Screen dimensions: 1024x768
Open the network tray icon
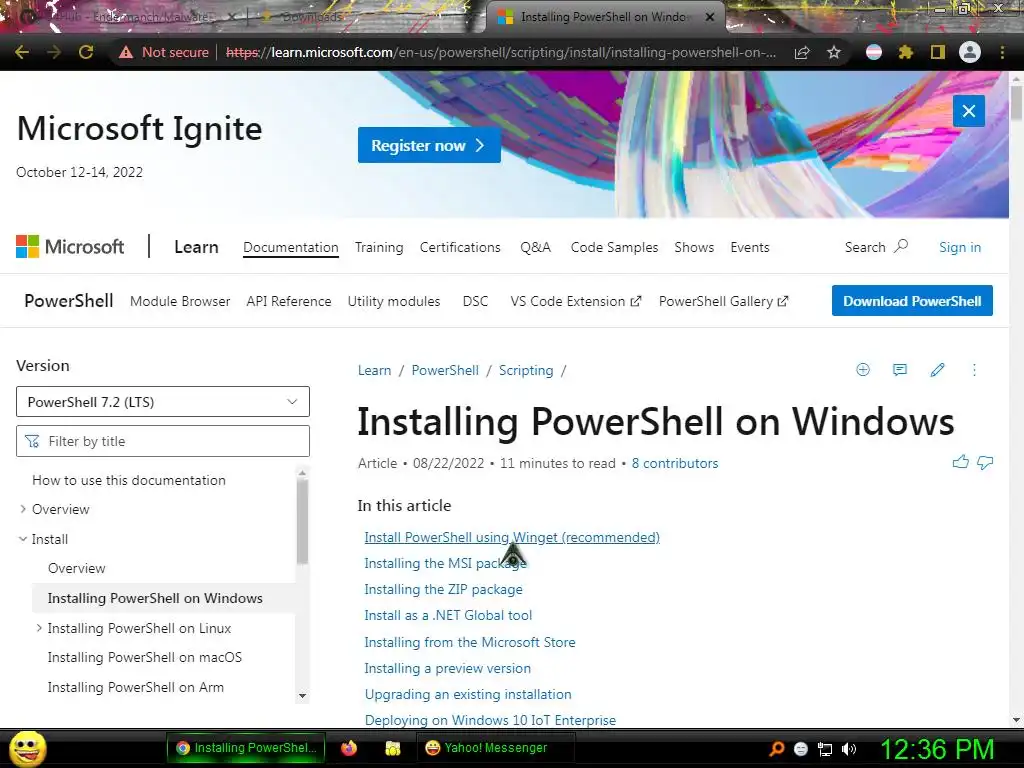[x=825, y=749]
